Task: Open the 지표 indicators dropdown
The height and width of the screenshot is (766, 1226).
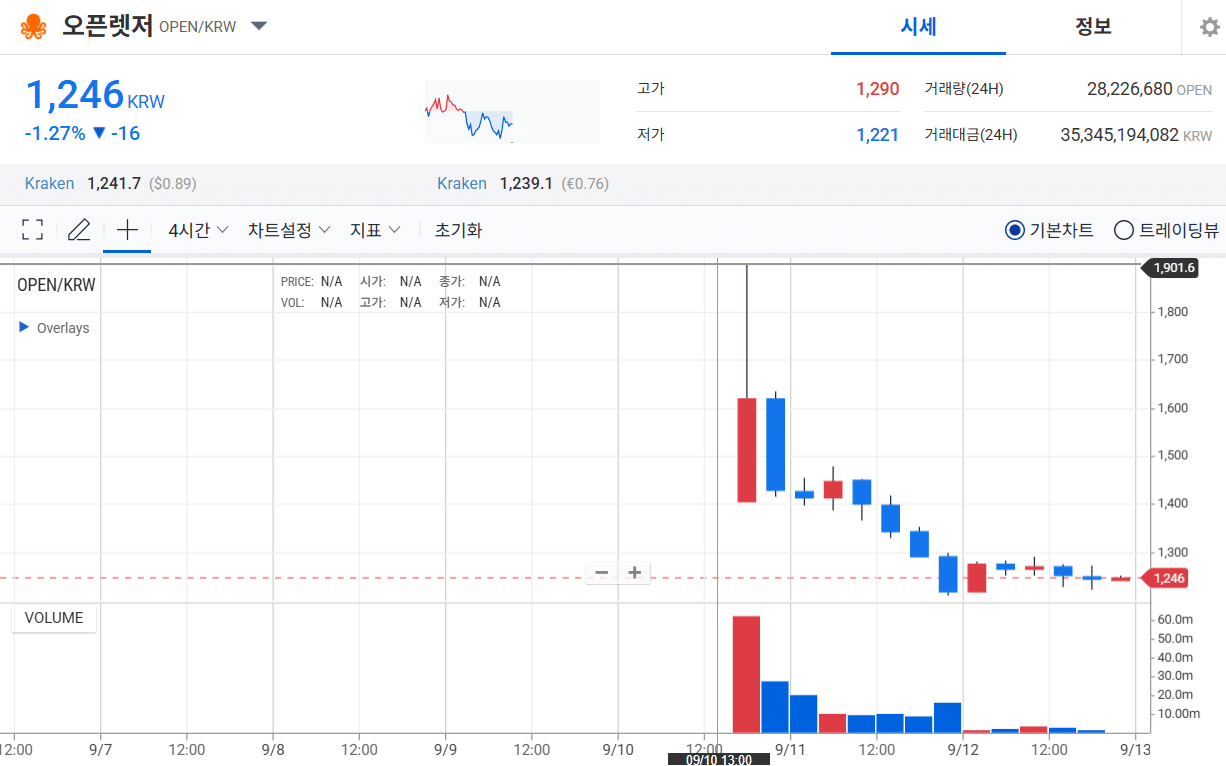Action: [377, 229]
